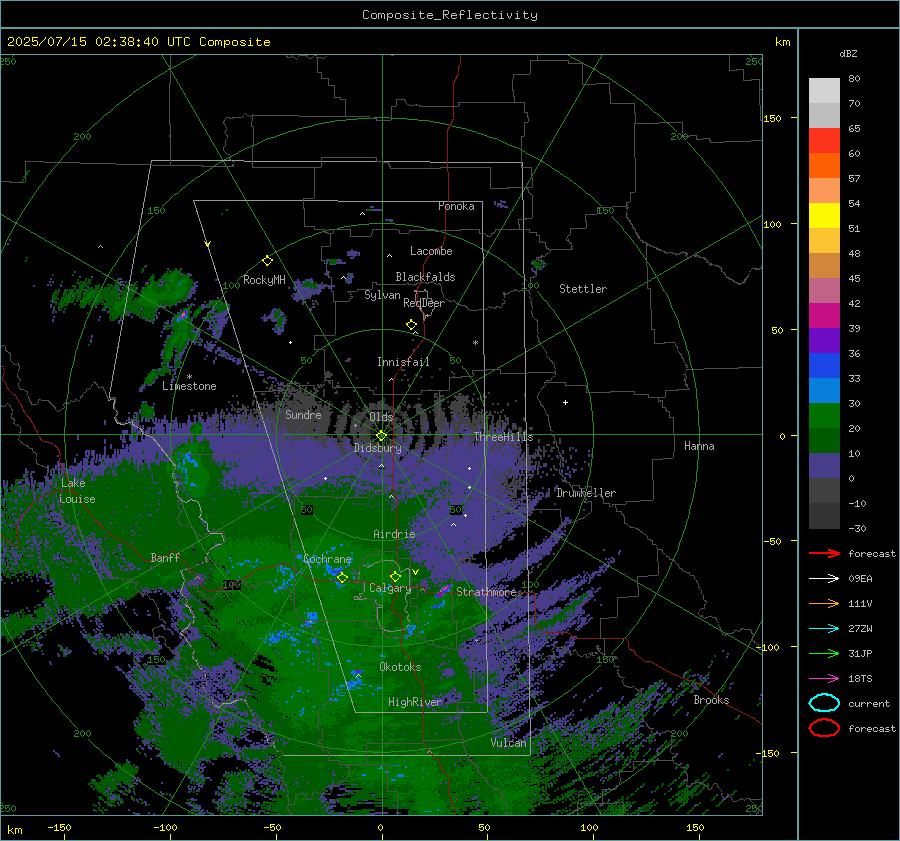Click the light gray top swatch below 80
Viewport: 900px width, 841px height.
(824, 90)
